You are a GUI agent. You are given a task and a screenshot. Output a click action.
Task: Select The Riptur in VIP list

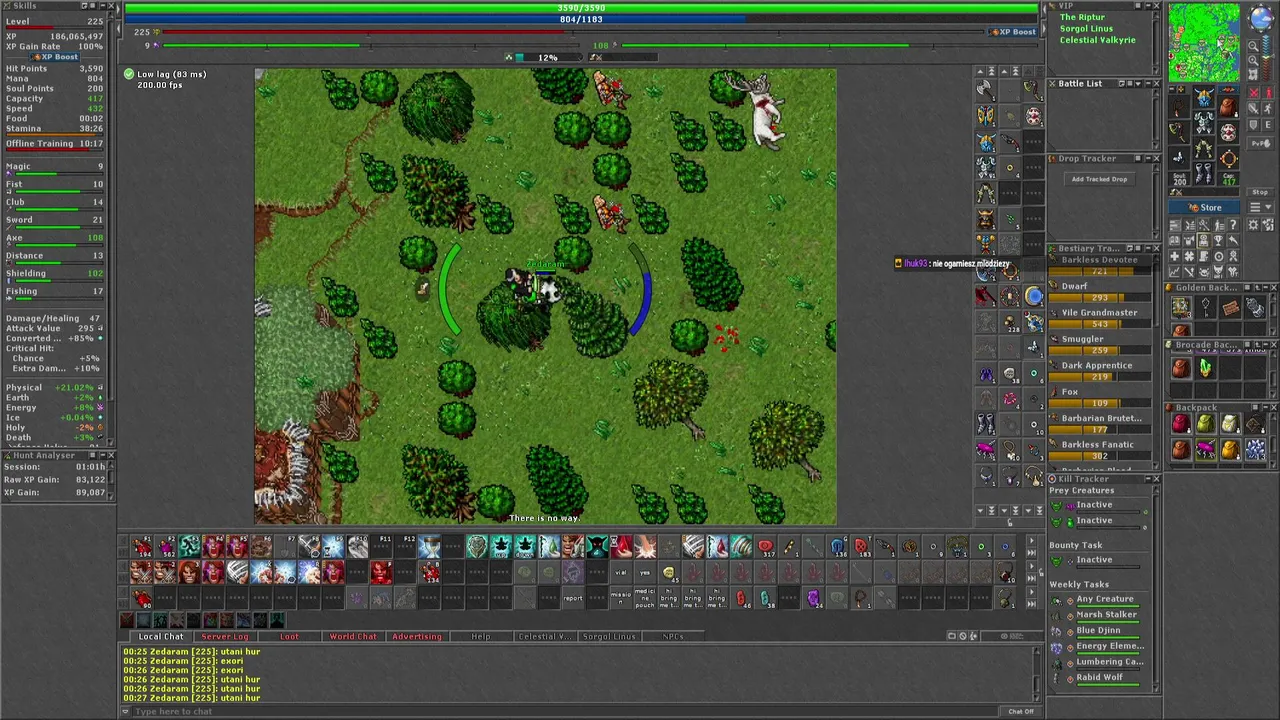click(1081, 17)
